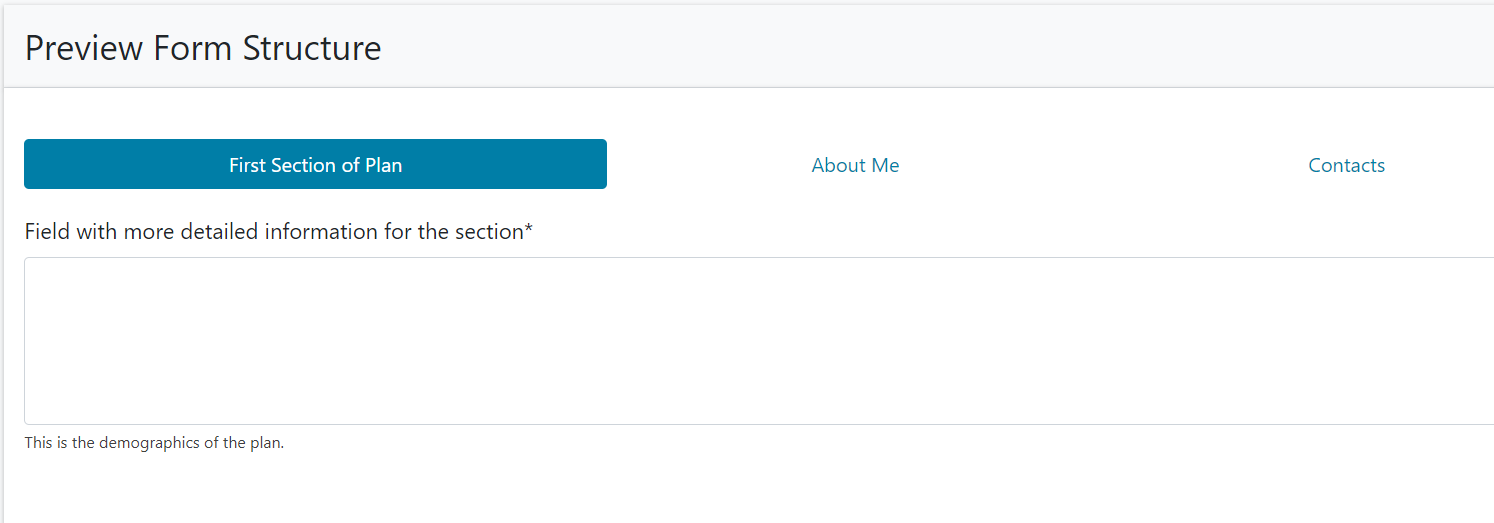This screenshot has width=1494, height=523.
Task: Go to the About Me section
Action: pos(855,166)
